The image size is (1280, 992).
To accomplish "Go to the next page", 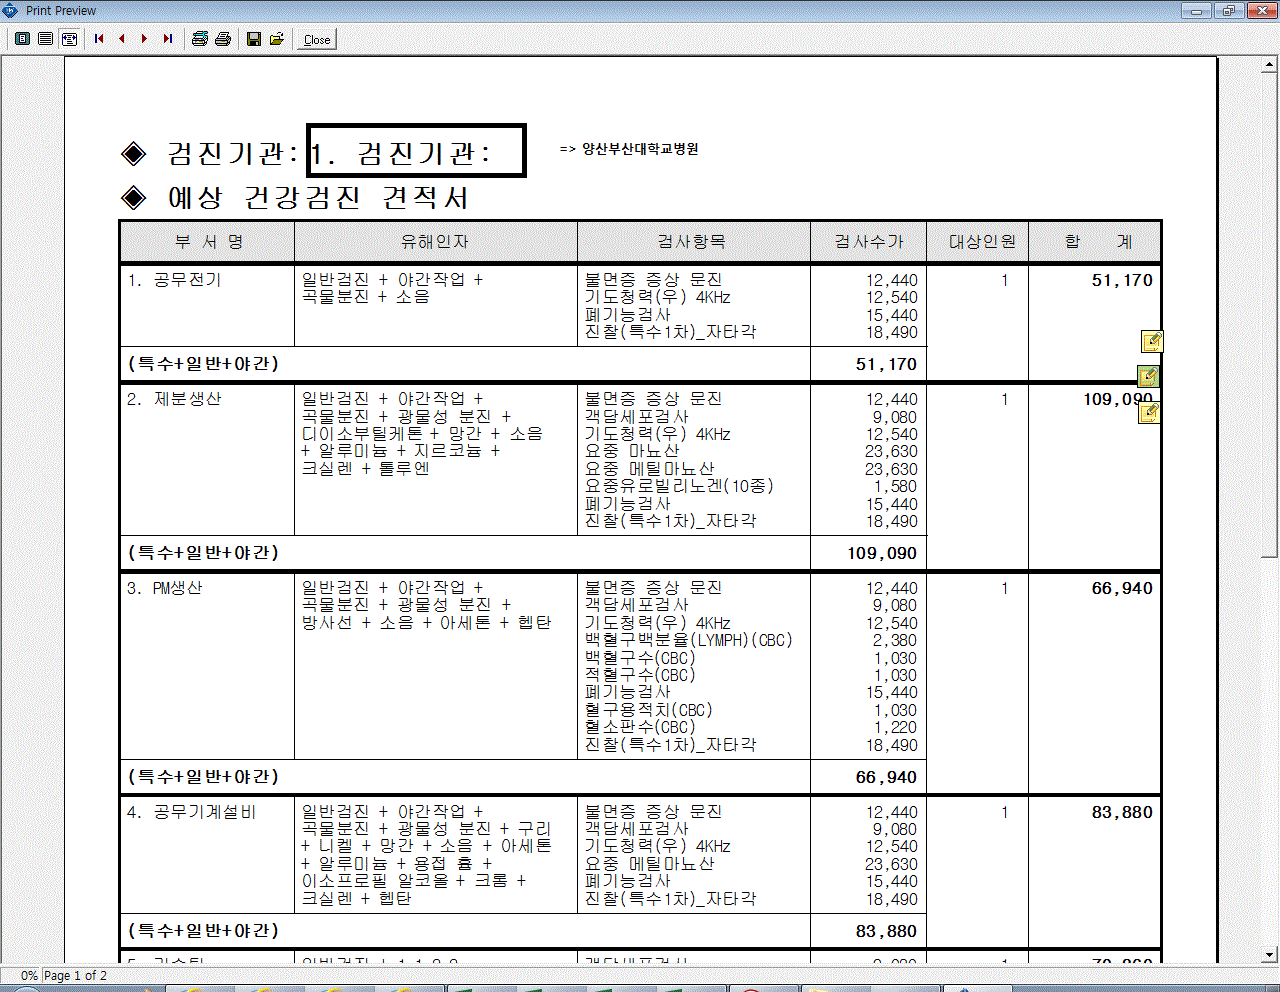I will (145, 39).
